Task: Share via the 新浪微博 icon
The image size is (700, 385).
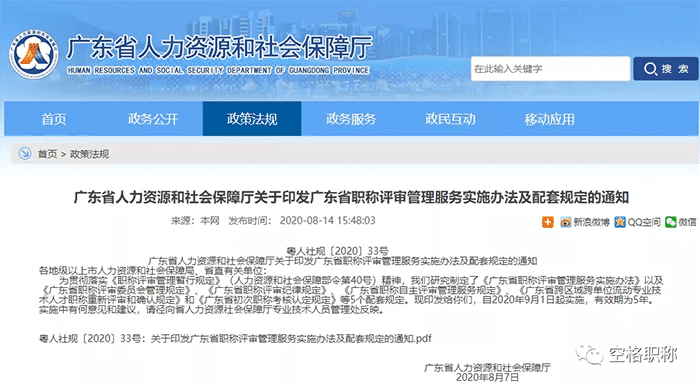Action: tap(566, 222)
